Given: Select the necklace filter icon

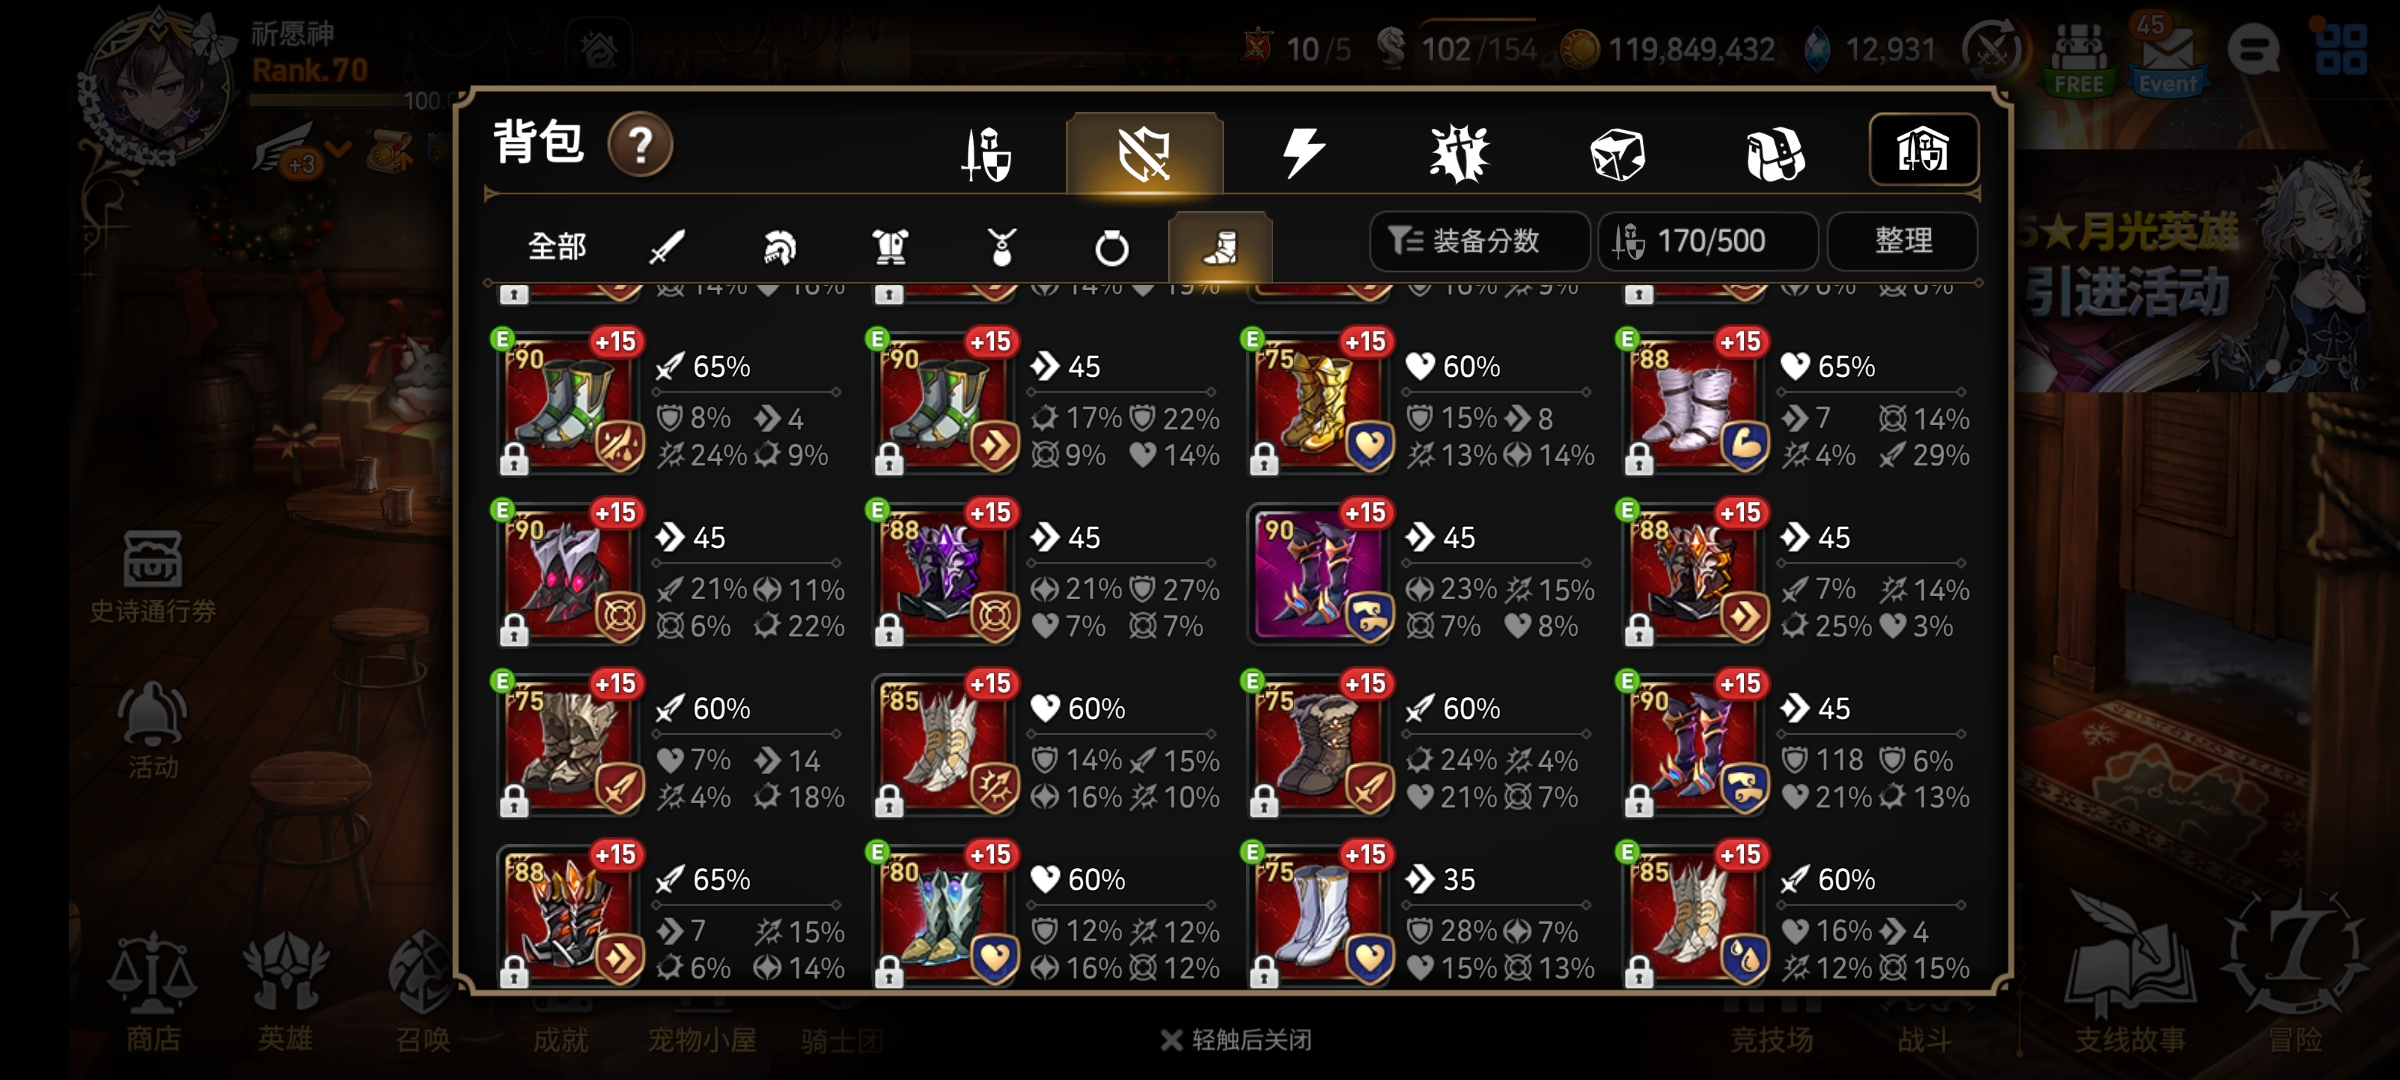Looking at the screenshot, I should pos(1001,246).
